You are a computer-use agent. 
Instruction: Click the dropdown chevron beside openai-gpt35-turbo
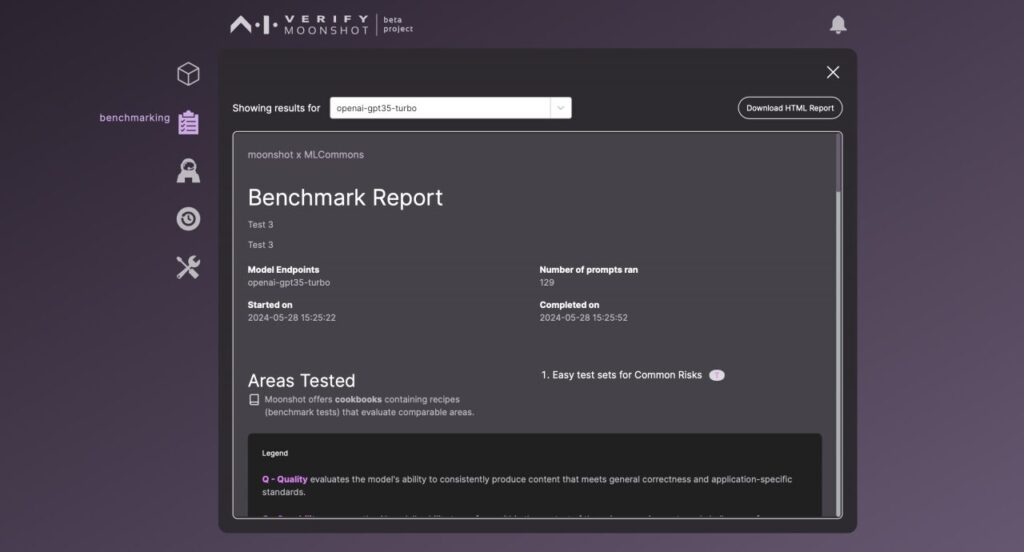pyautogui.click(x=560, y=108)
